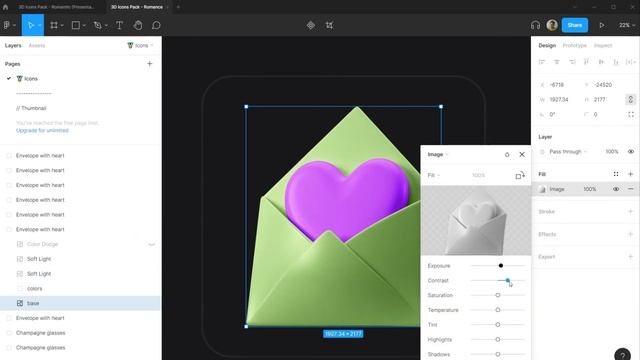Open the Image fill type dropdown
640x360 pixels.
(438, 155)
